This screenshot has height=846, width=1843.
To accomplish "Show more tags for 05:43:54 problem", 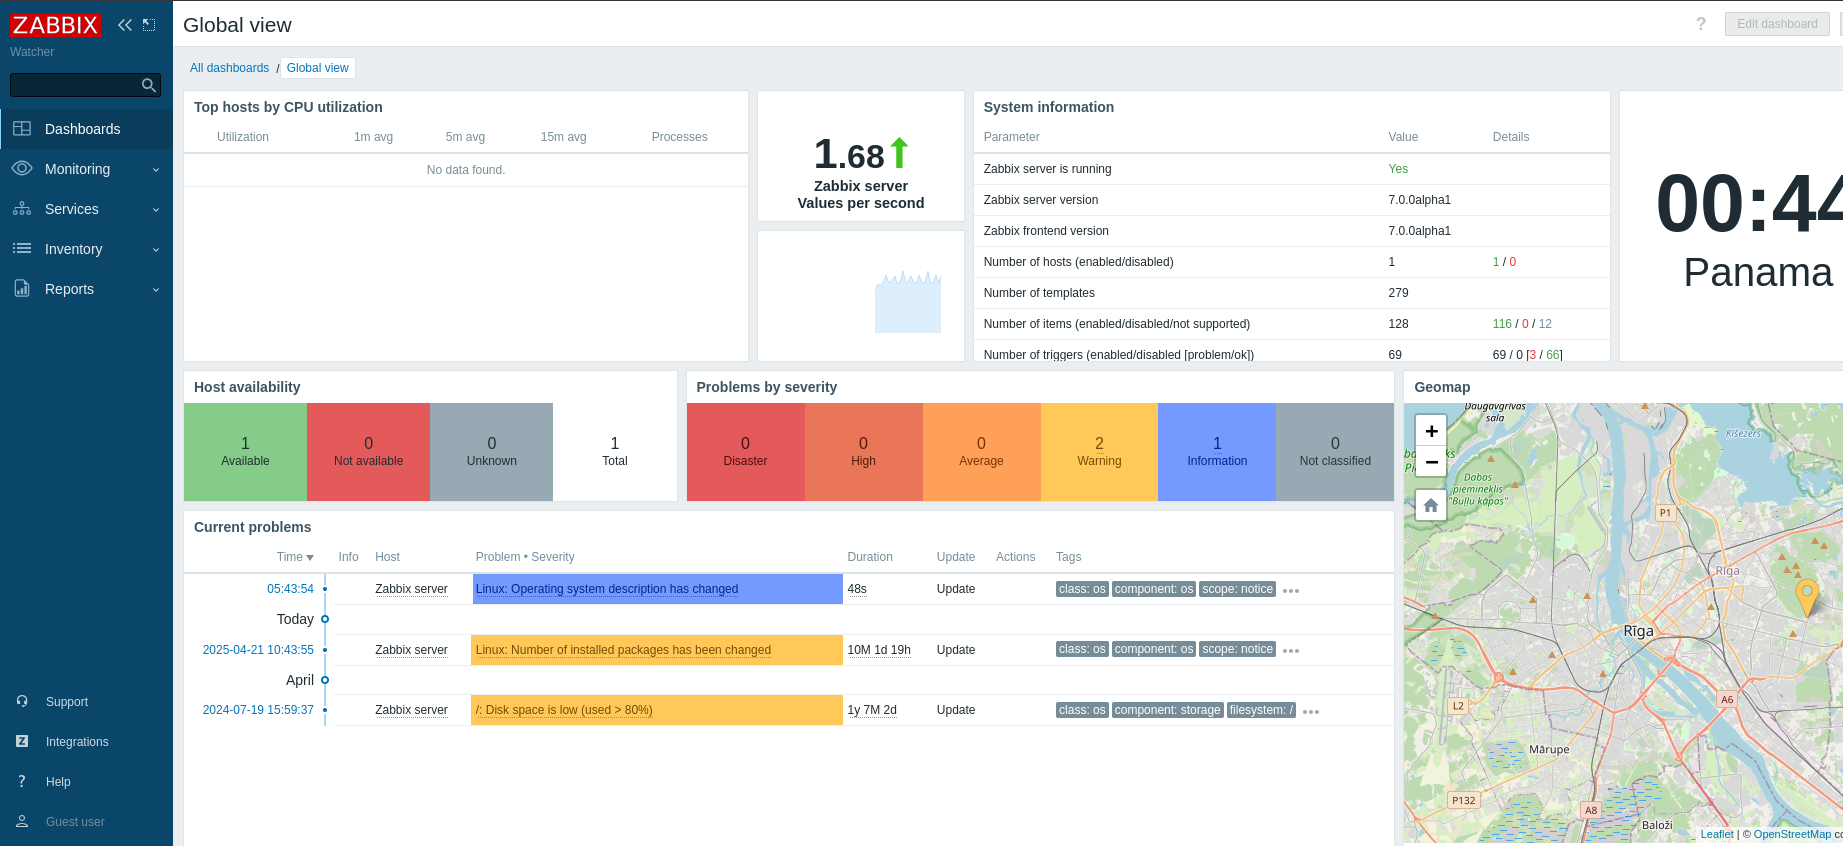I will [1291, 591].
